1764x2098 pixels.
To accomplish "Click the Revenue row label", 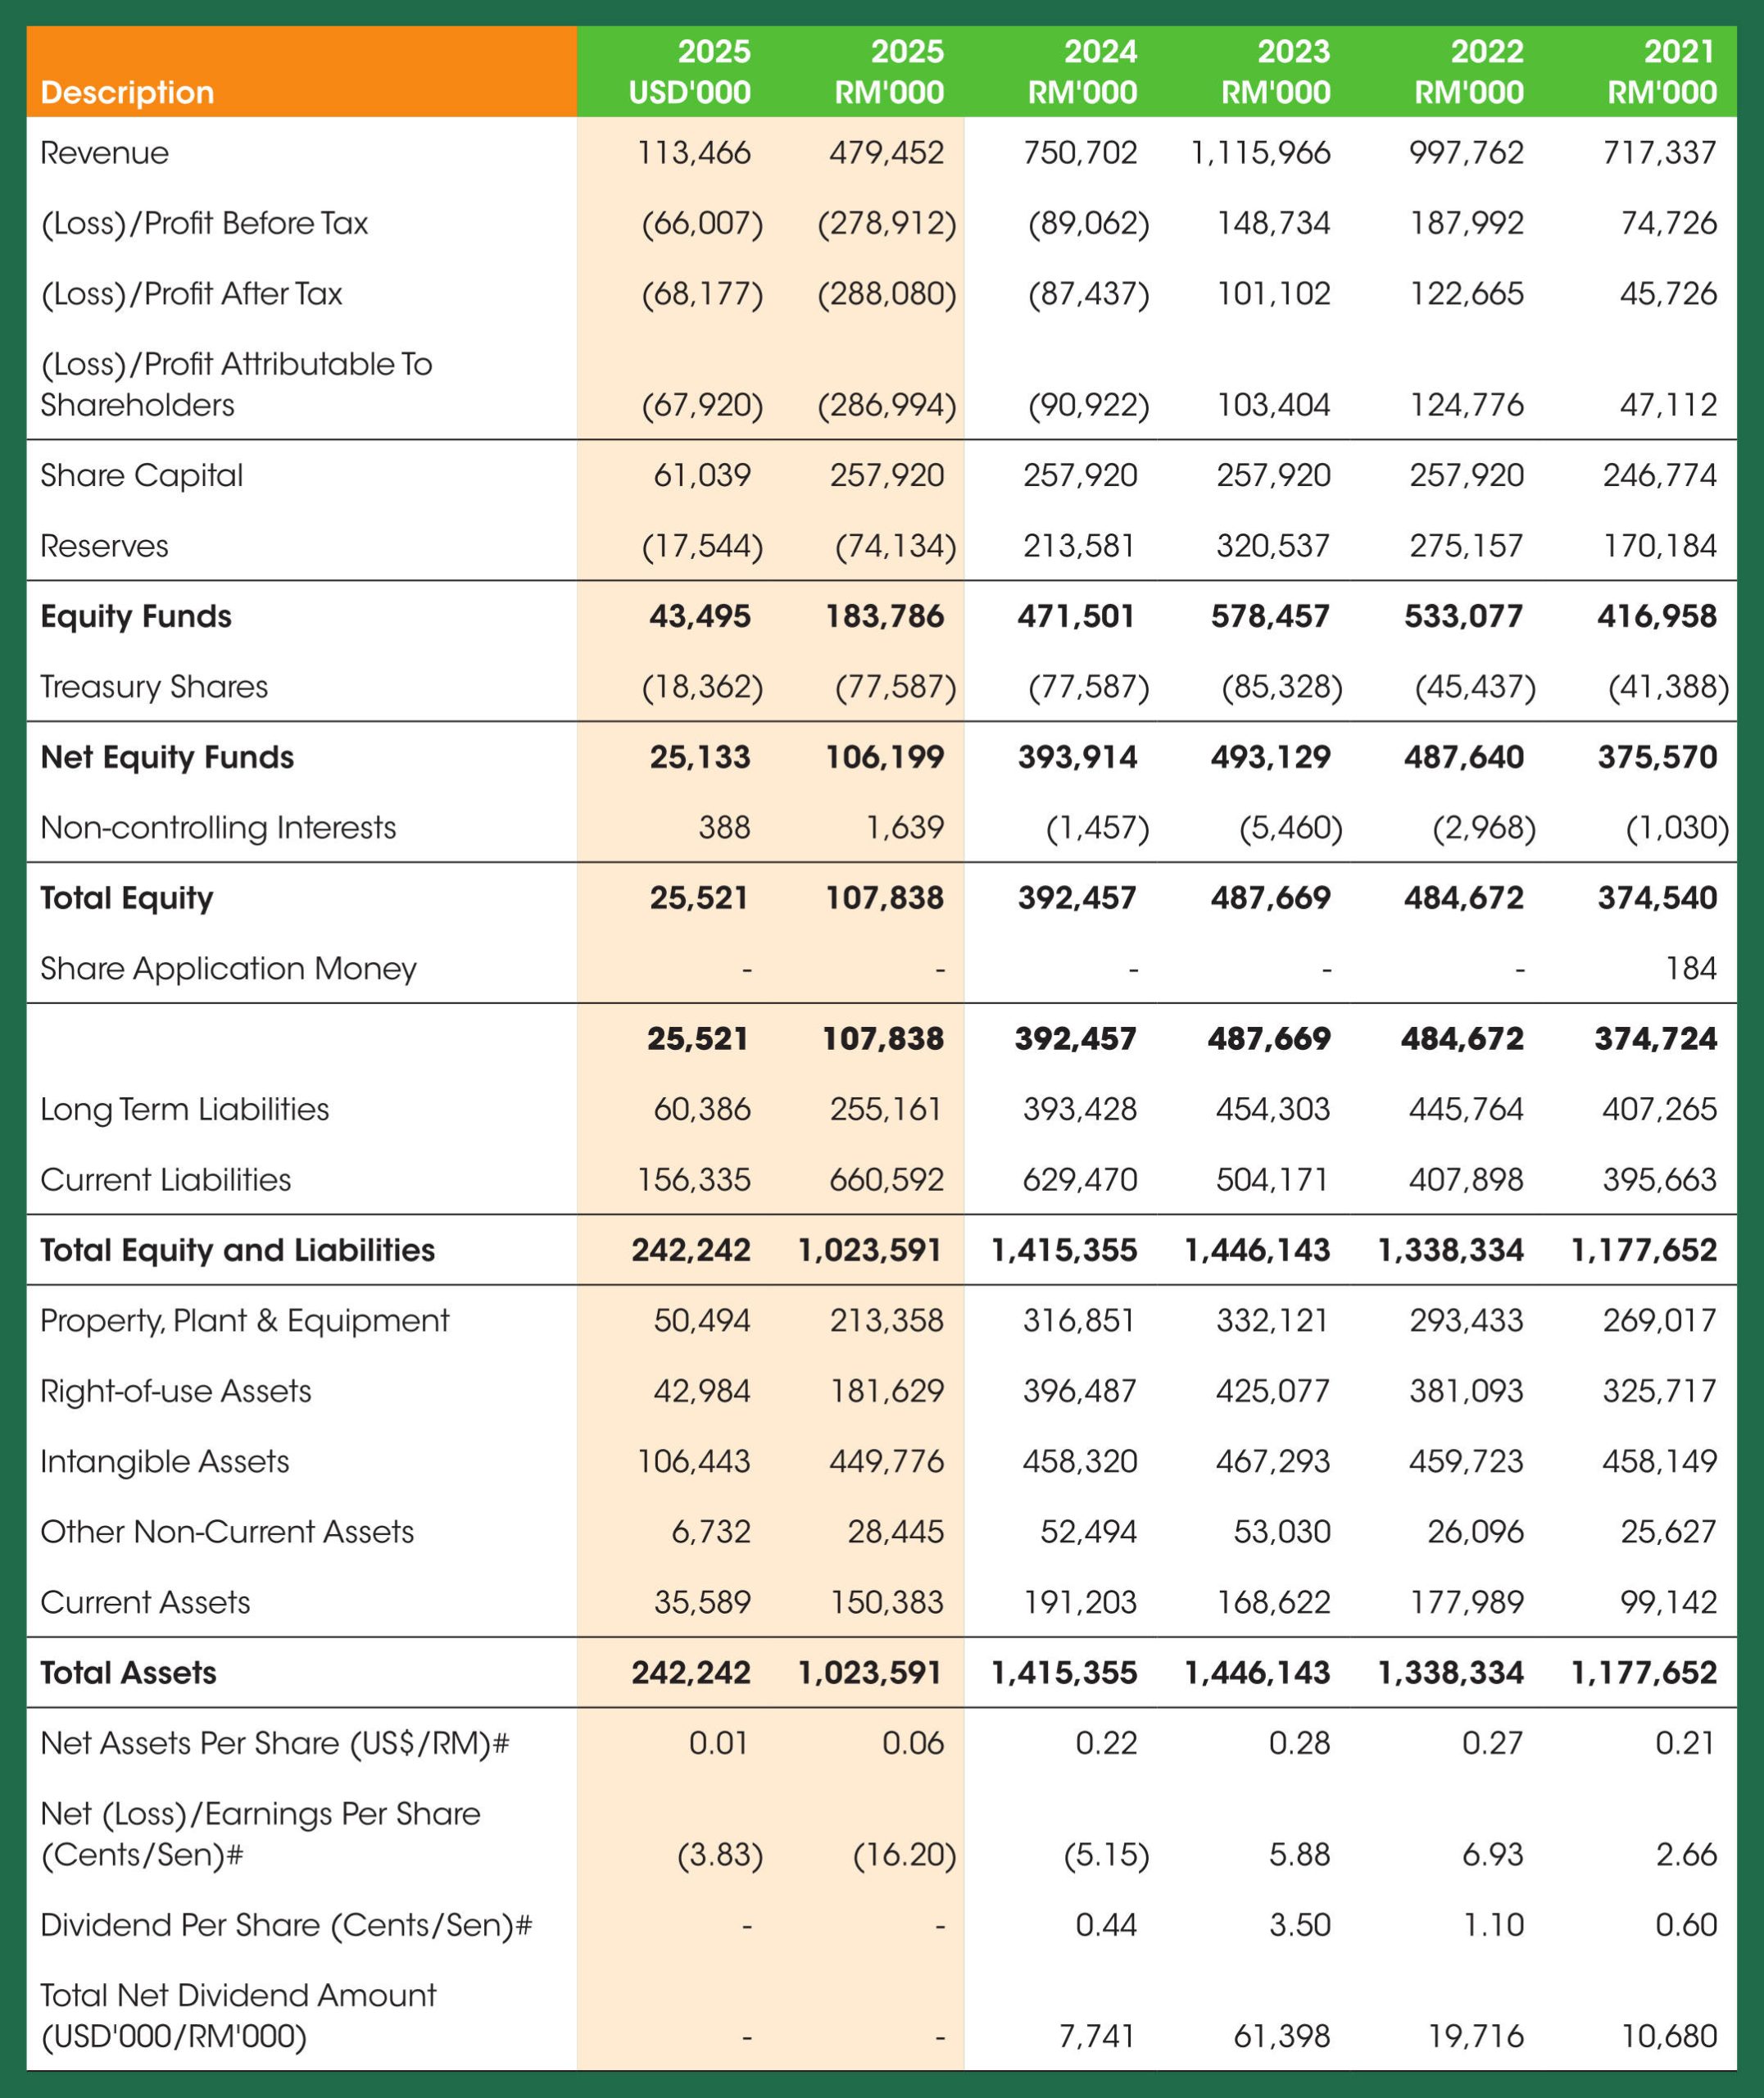I will tap(104, 153).
